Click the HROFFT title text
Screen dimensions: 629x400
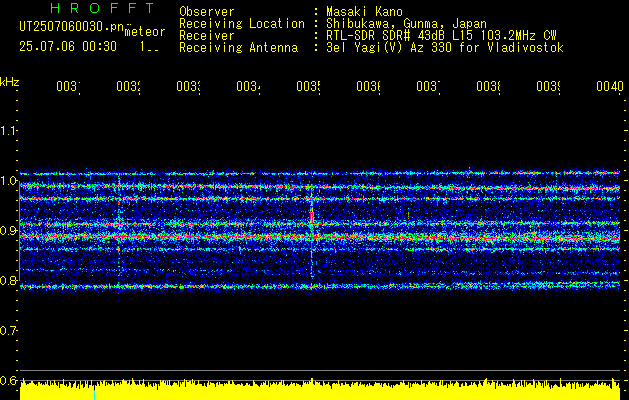tap(102, 8)
